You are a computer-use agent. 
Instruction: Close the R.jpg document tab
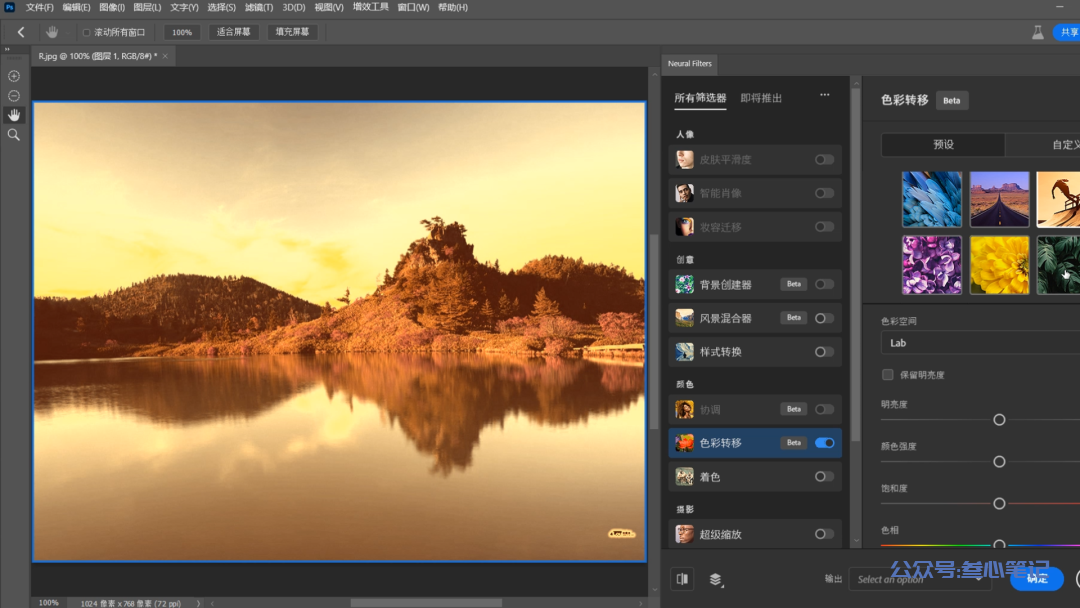(x=165, y=56)
